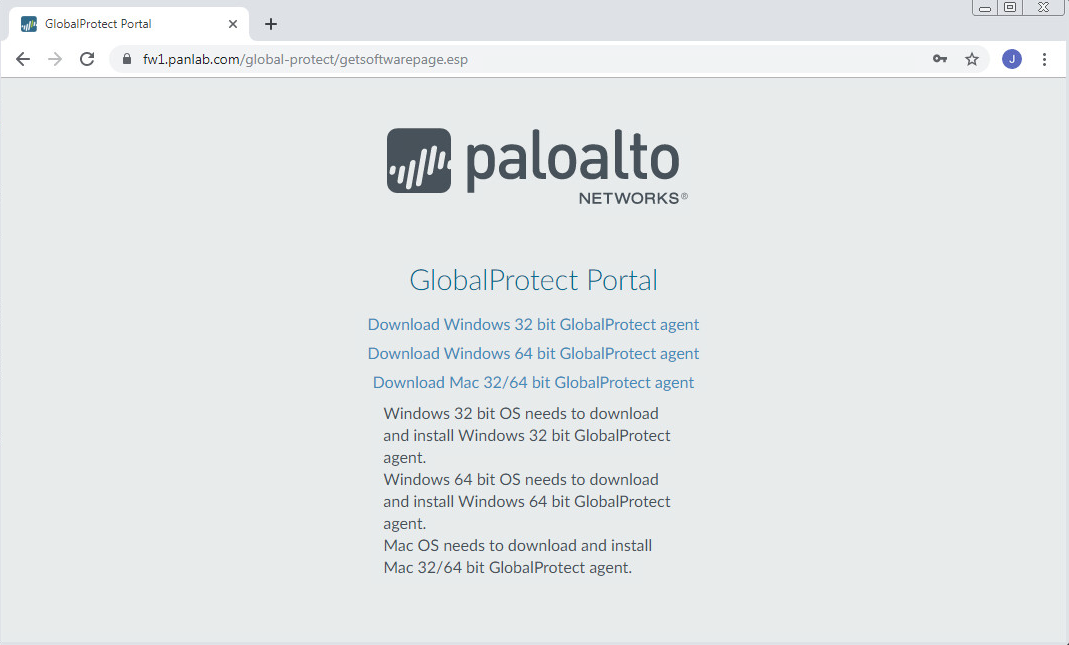Click the browser back navigation arrow
The image size is (1069, 645).
point(22,59)
